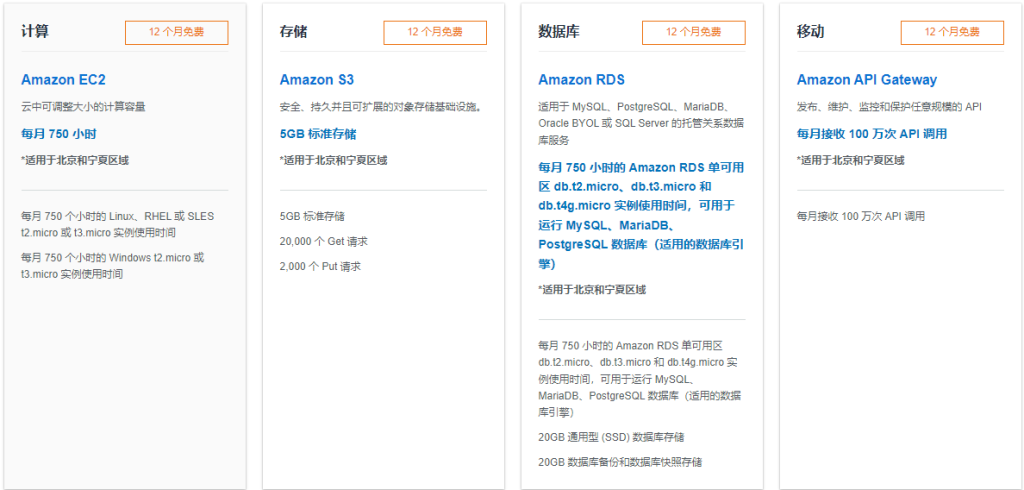
Task: Click the 计算 card heading
Action: pos(35,32)
